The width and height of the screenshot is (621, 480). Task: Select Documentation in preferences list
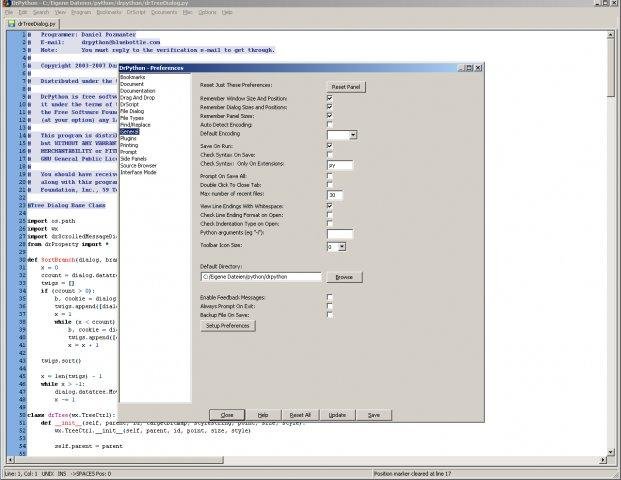[138, 91]
